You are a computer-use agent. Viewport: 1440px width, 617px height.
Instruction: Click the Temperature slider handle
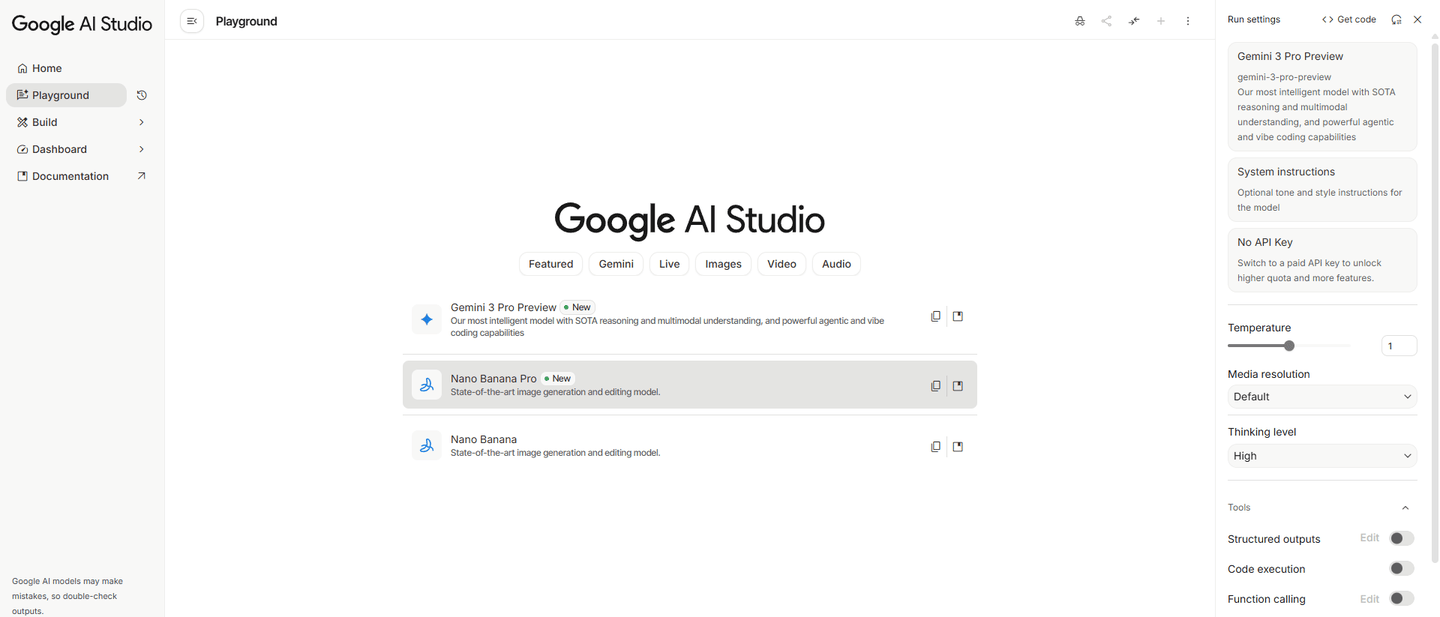coord(1289,346)
